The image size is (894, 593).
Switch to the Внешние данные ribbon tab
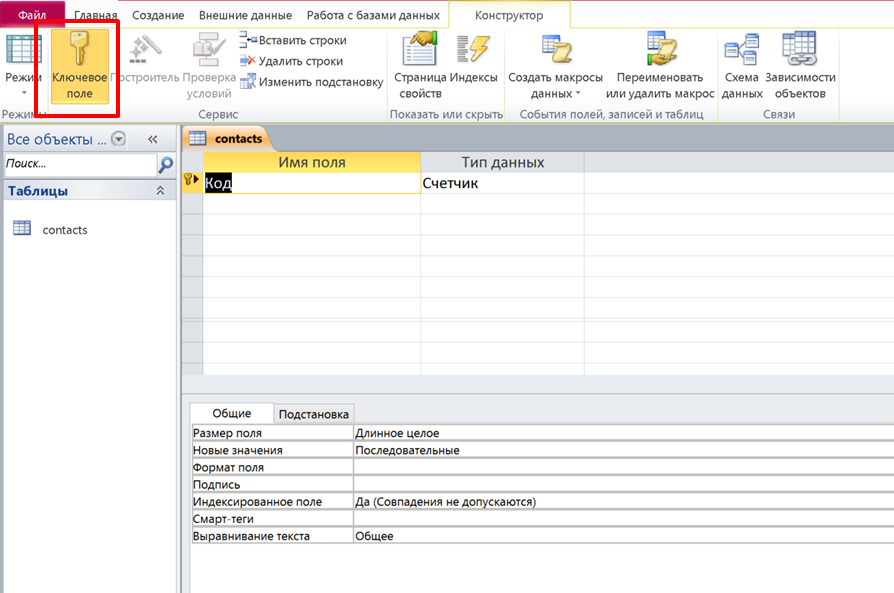(x=245, y=15)
